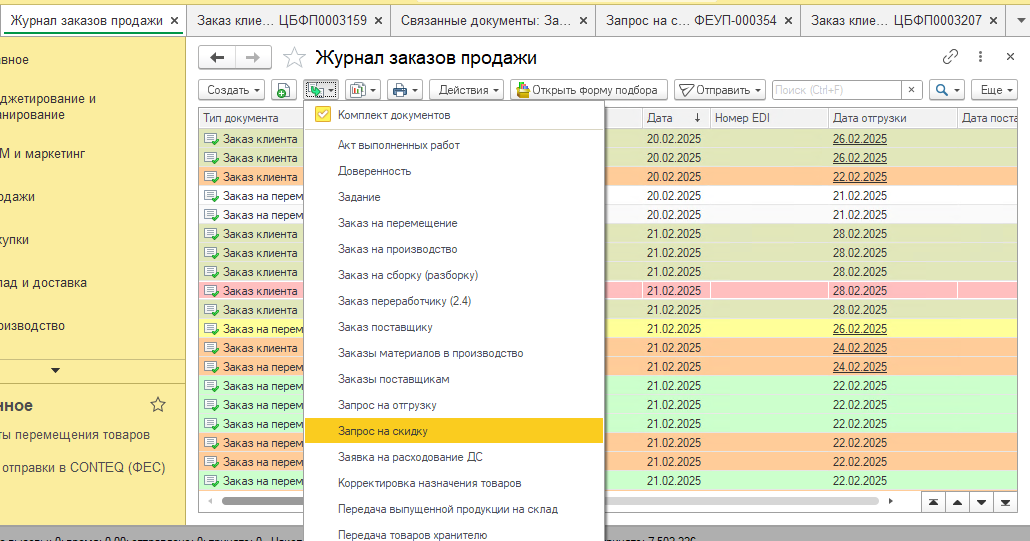Screen dimensions: 1030x541
Task: Click the back navigation arrow
Action: click(217, 59)
